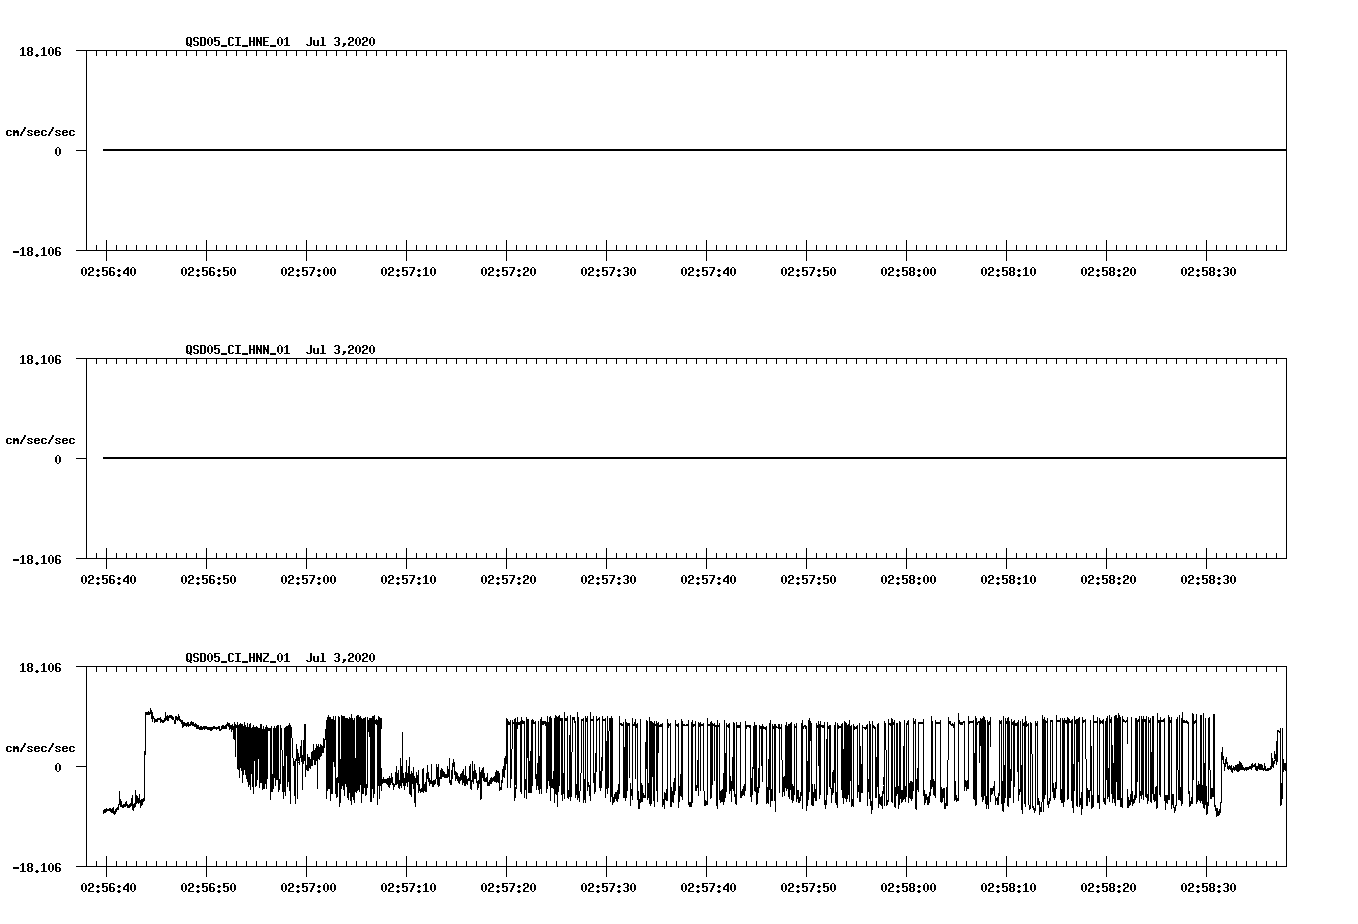Click the 02:57:20 time label under HNN plot
The width and height of the screenshot is (1358, 924).
coord(508,580)
